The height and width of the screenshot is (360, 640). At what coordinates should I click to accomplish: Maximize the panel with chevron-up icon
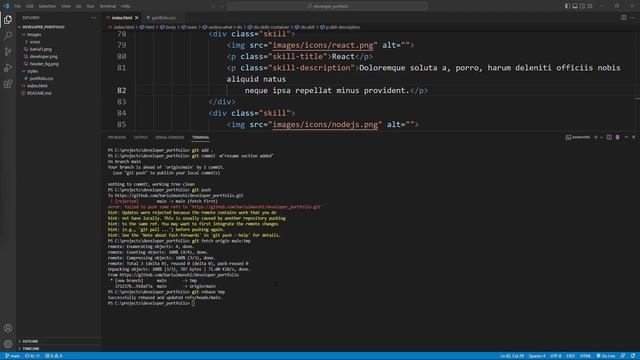point(626,138)
